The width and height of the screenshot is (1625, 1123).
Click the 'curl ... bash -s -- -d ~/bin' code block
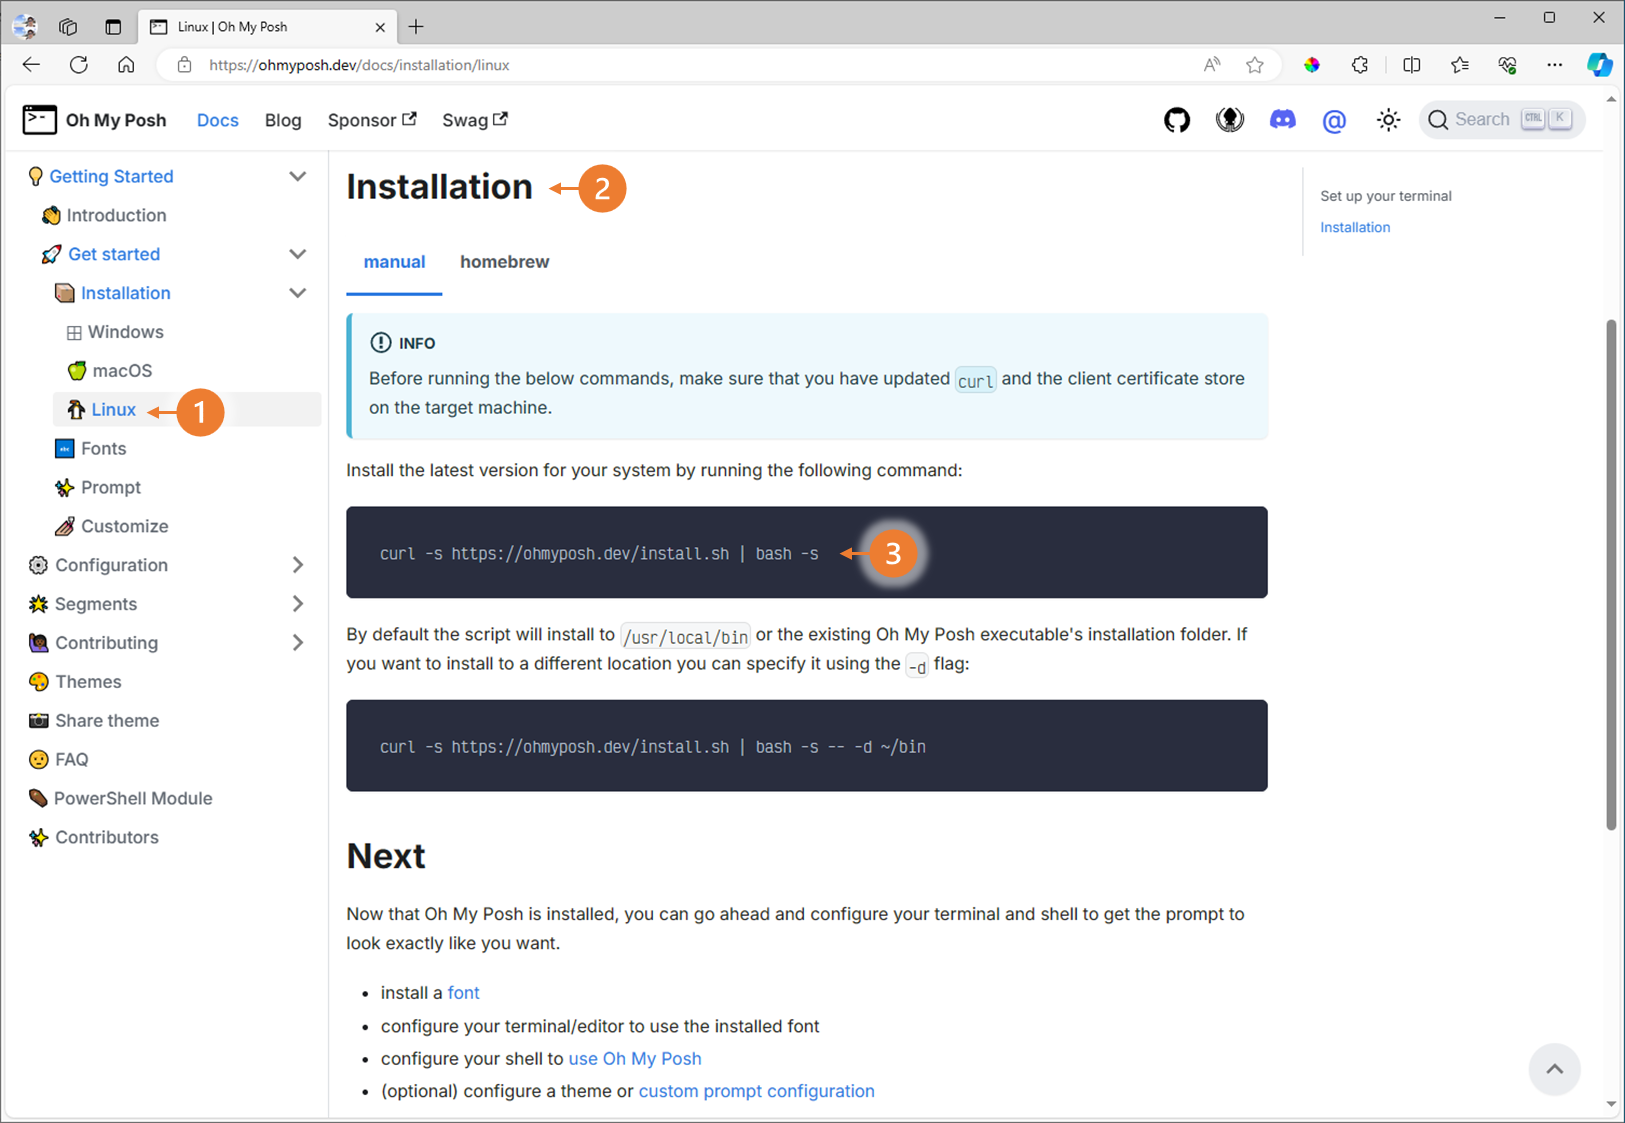(x=806, y=746)
